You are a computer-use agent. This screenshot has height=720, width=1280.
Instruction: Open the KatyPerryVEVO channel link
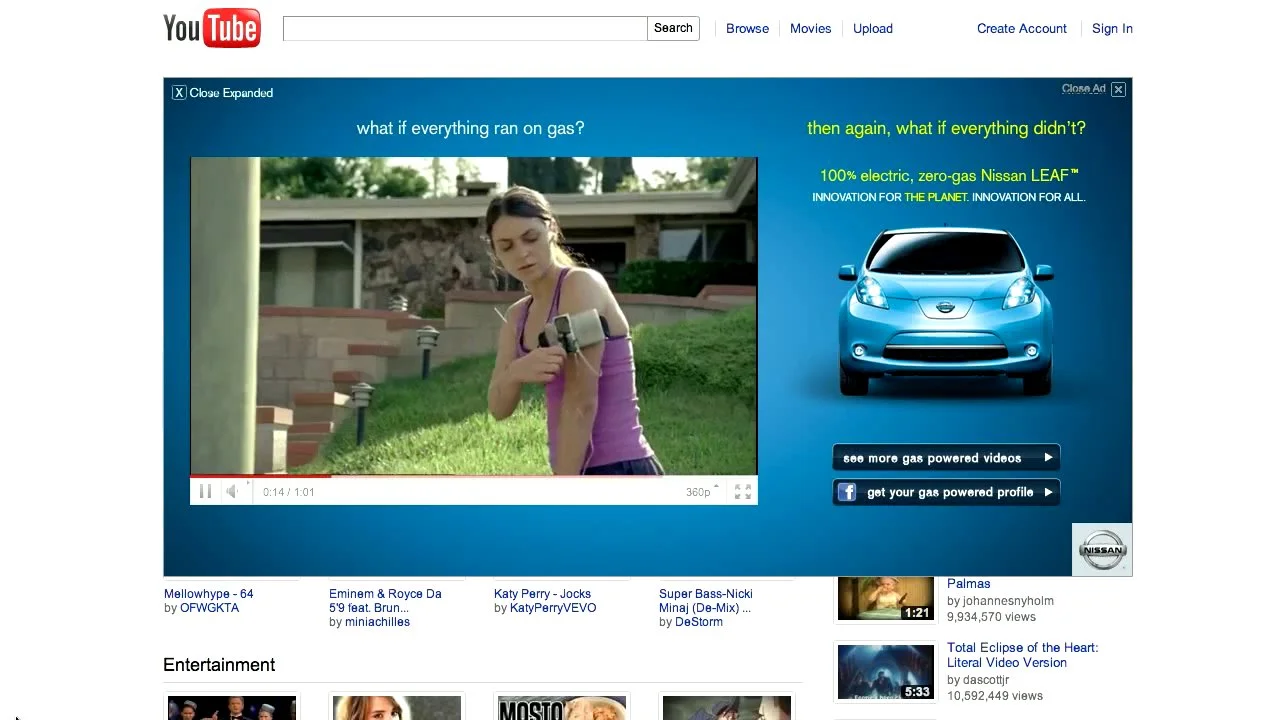(553, 608)
